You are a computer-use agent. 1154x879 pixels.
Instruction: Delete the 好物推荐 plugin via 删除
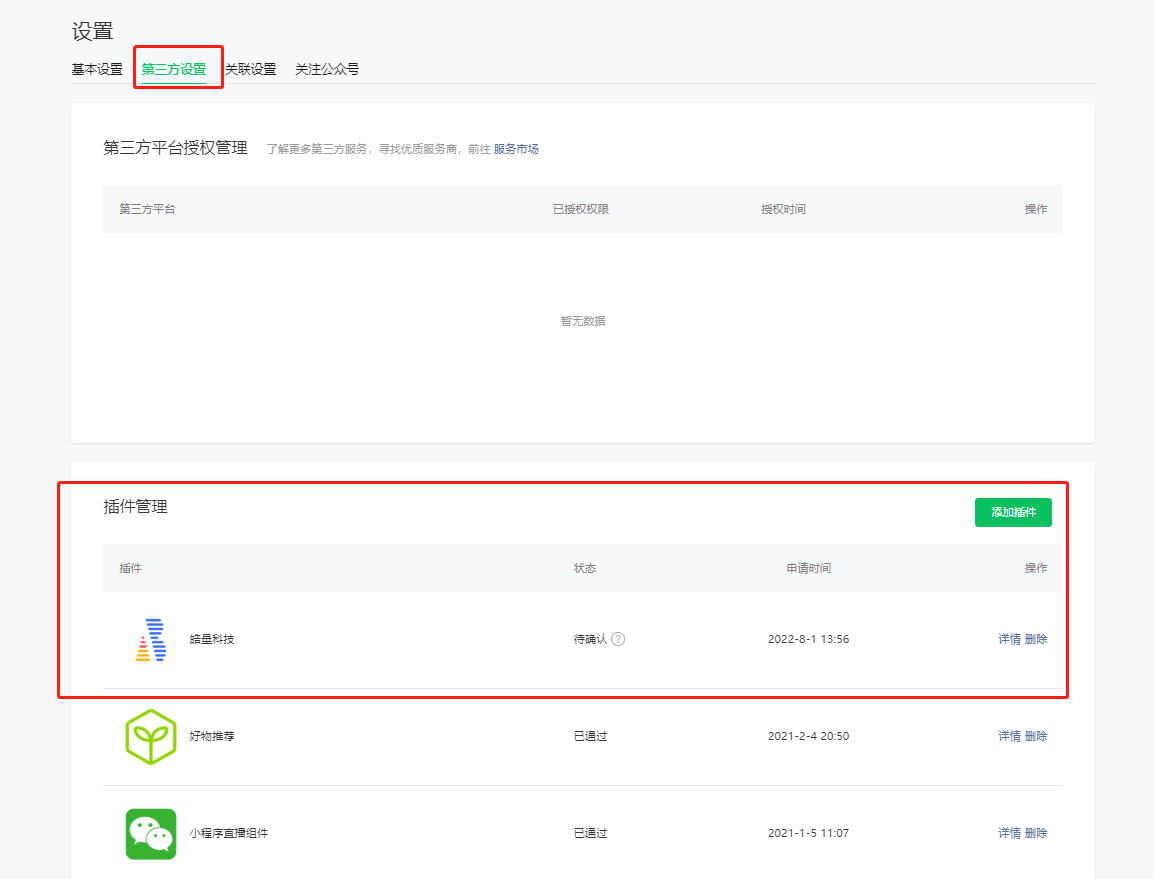point(1036,736)
